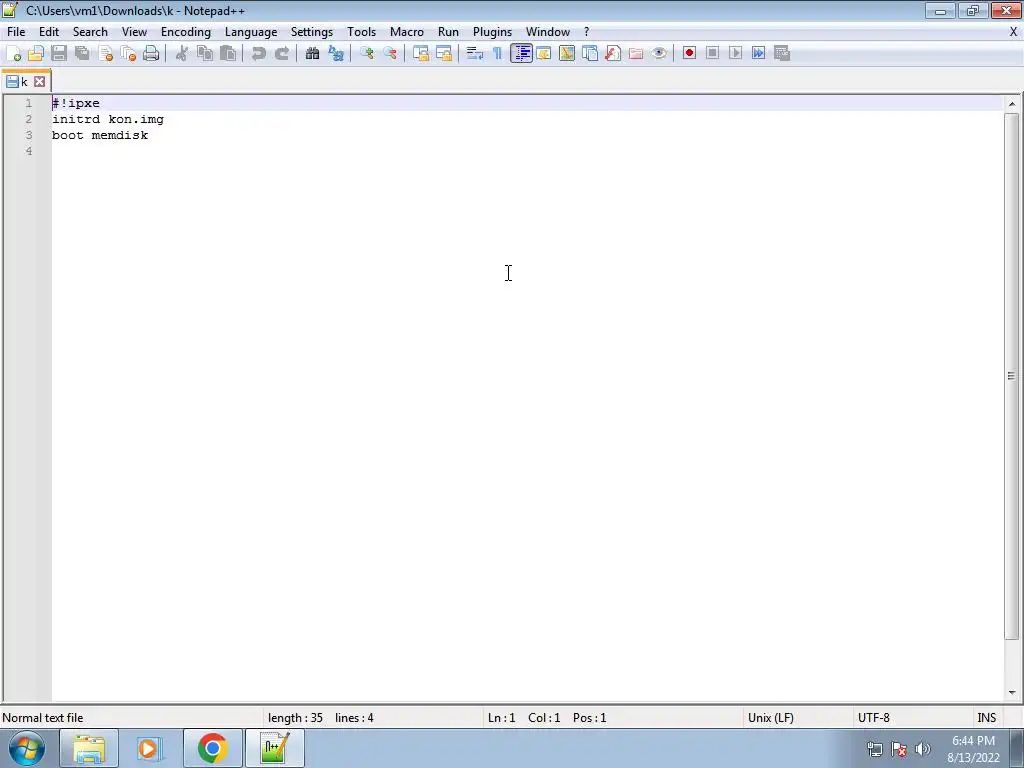Open the Run menu

[x=448, y=32]
